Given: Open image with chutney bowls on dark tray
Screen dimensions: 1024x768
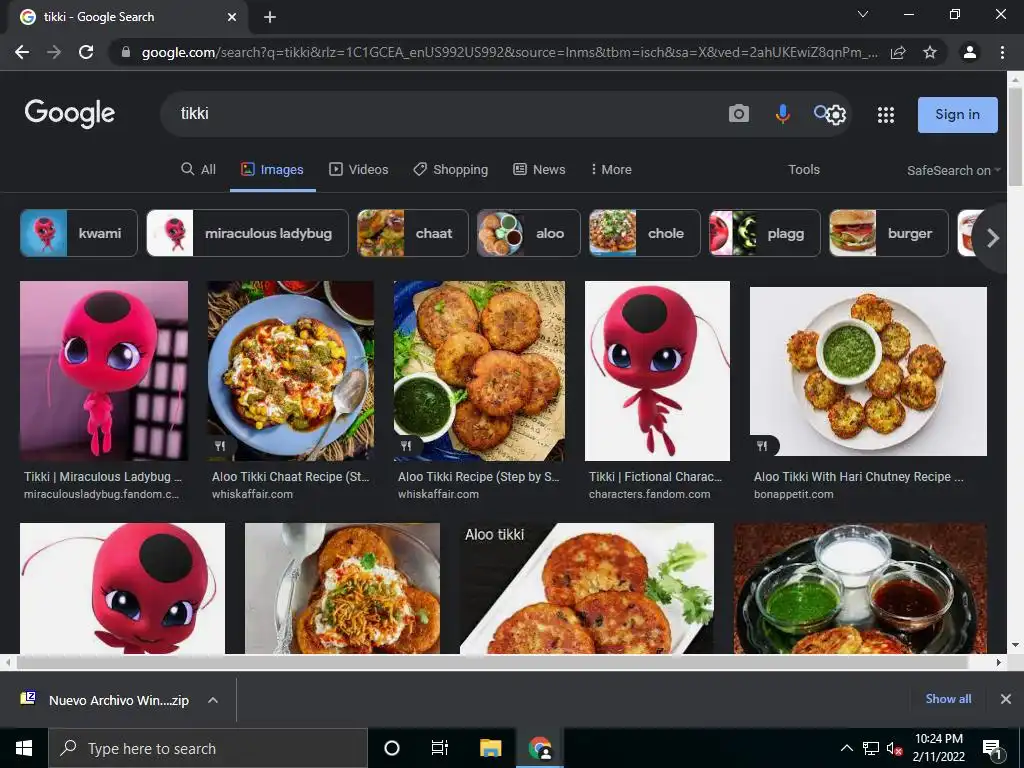Looking at the screenshot, I should coord(860,588).
